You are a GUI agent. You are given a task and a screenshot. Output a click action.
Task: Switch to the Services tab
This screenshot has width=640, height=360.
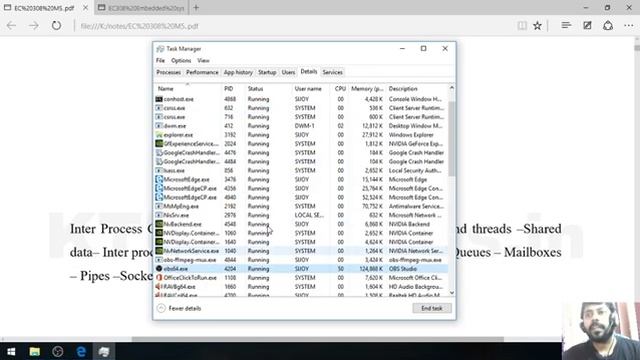tap(332, 72)
